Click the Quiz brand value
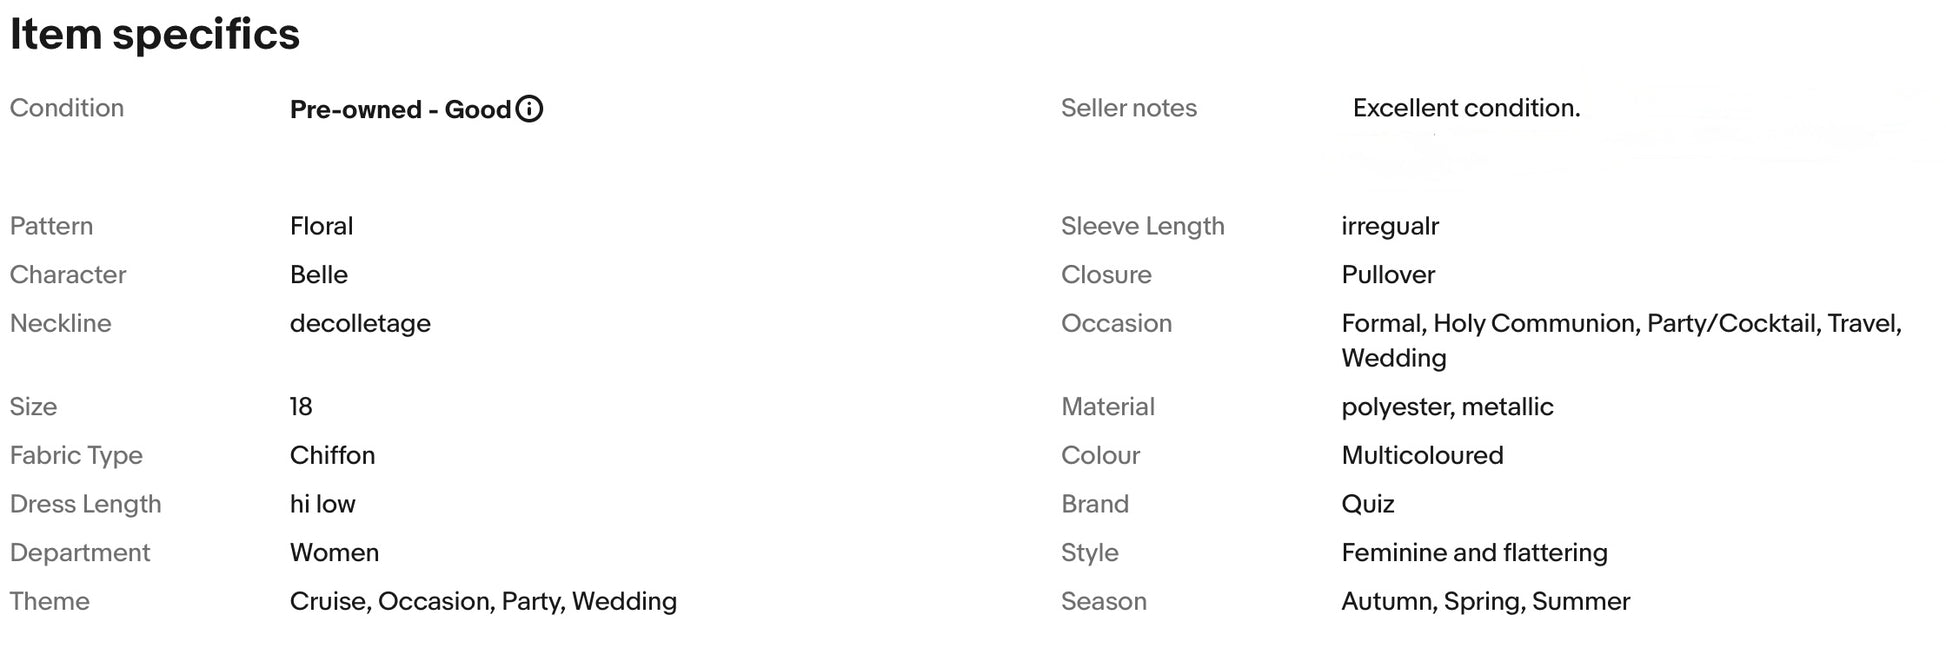 pyautogui.click(x=1368, y=504)
